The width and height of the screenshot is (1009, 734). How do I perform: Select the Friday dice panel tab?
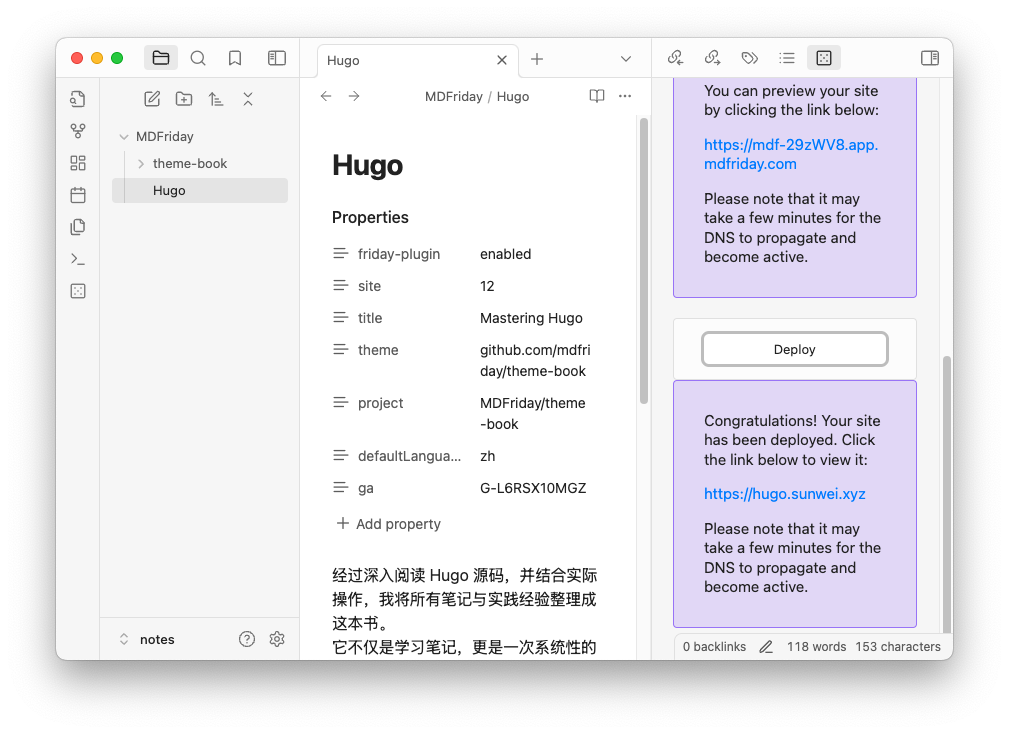(824, 58)
